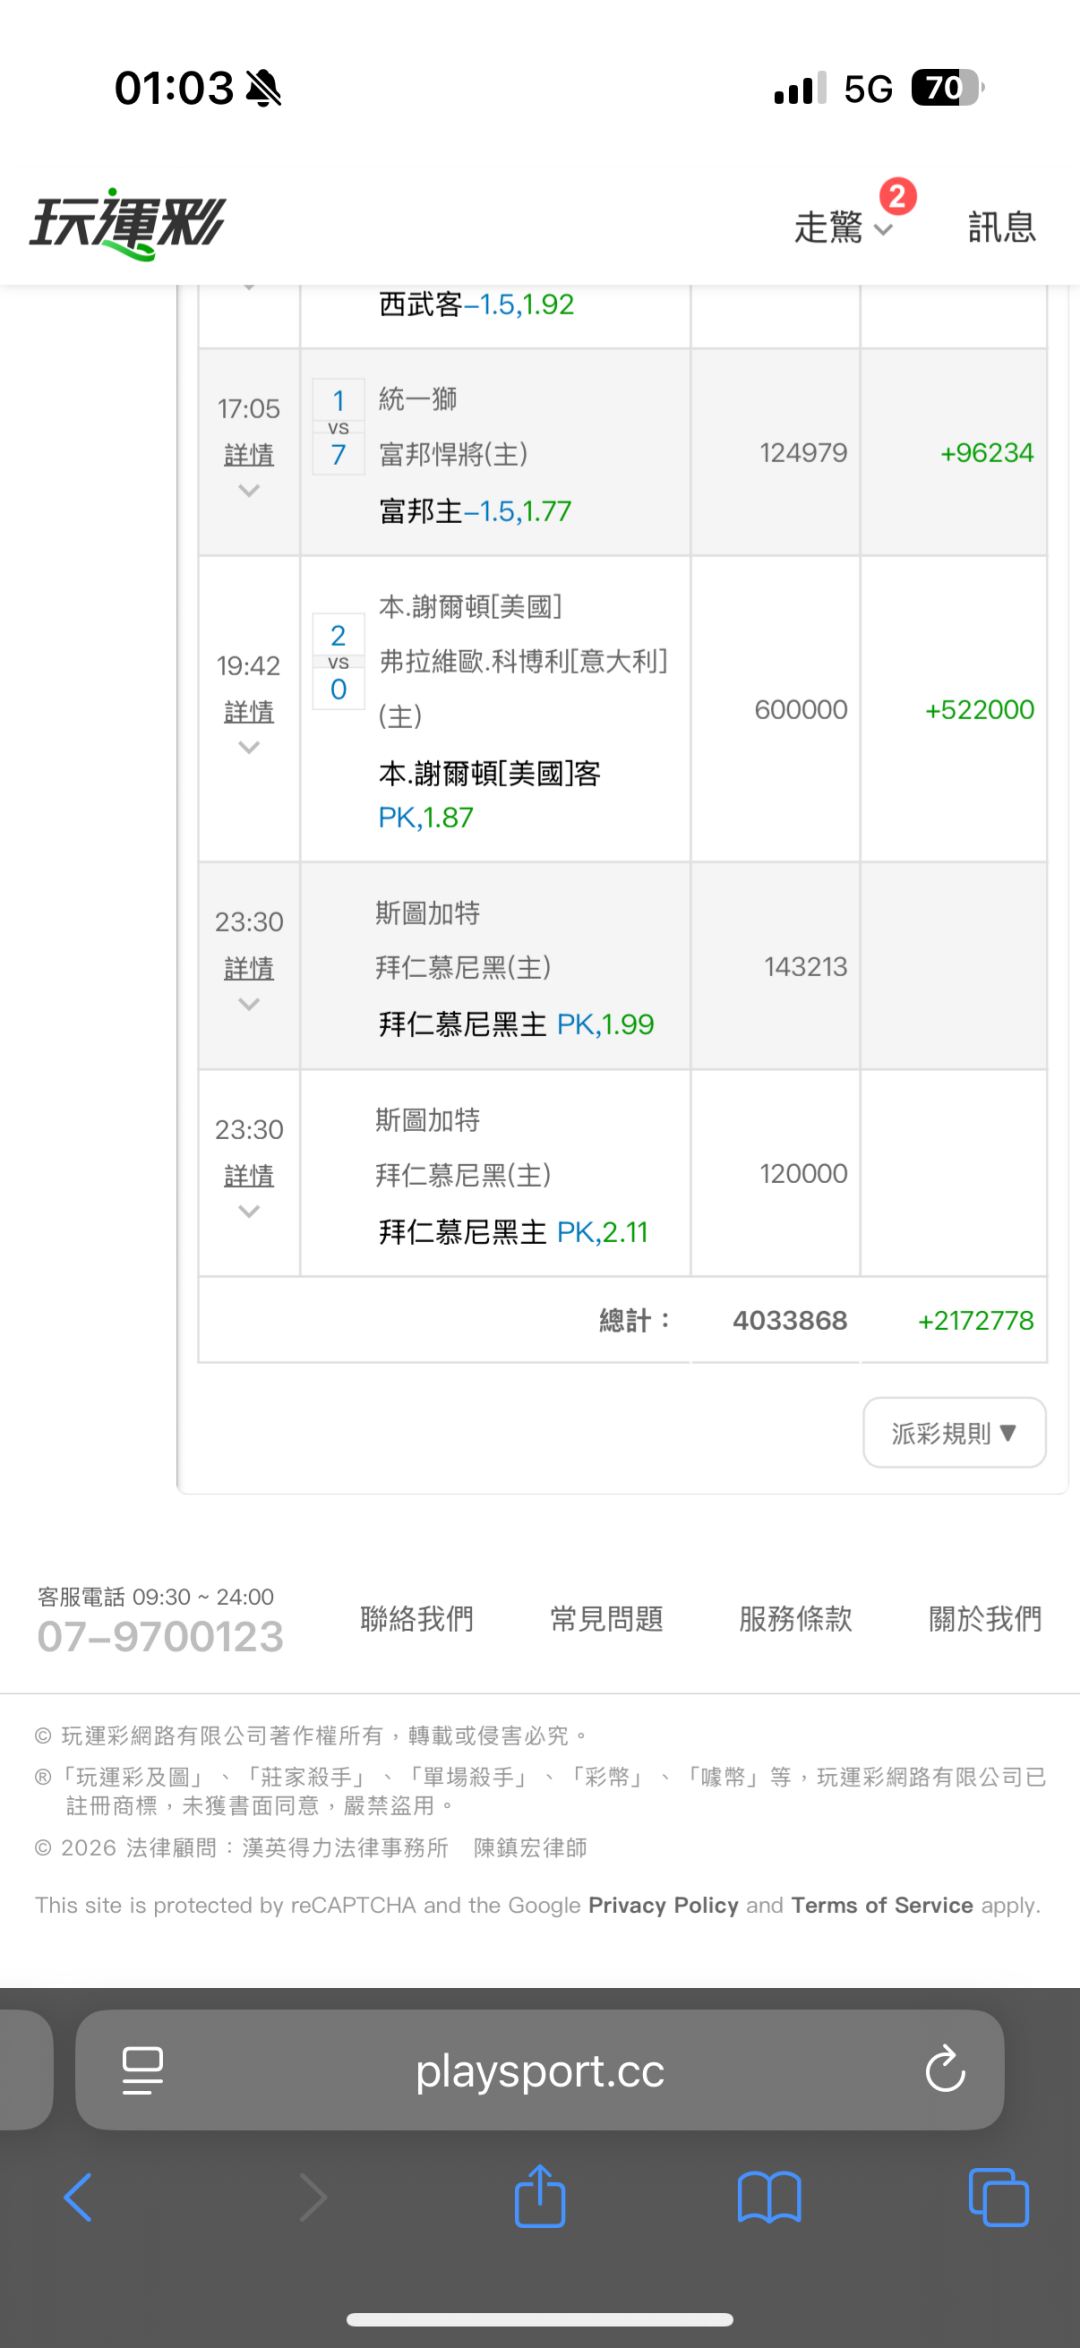The height and width of the screenshot is (2348, 1080).
Task: Reload the playsport.cc page
Action: pos(944,2069)
